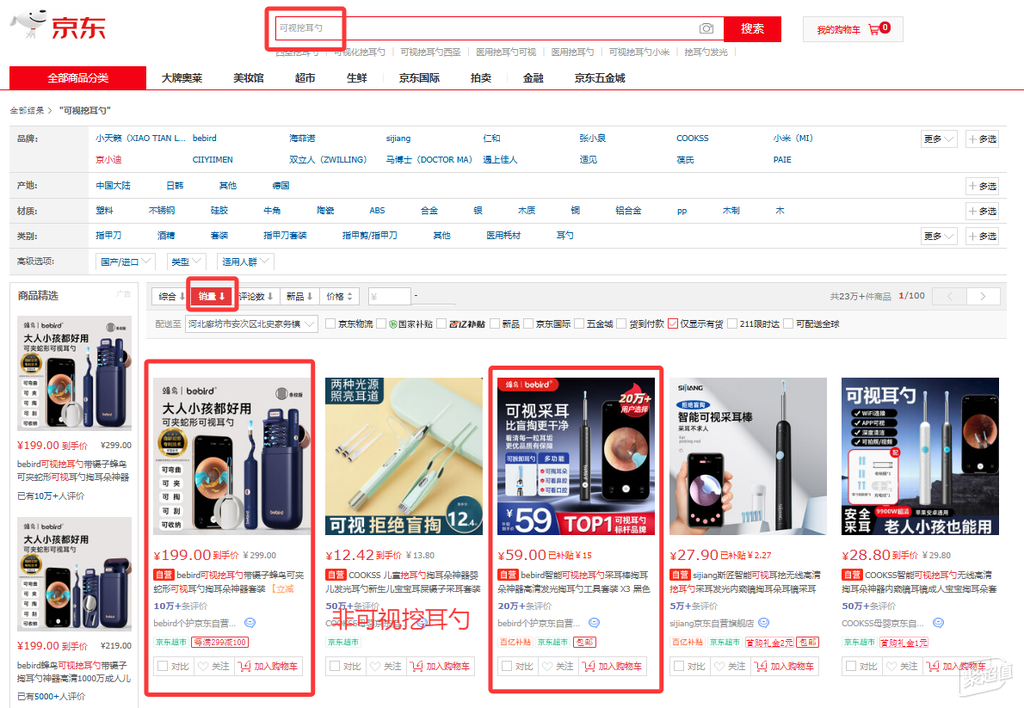
Task: Check 对比 for the ¥27.90 sijiang product
Action: point(679,666)
